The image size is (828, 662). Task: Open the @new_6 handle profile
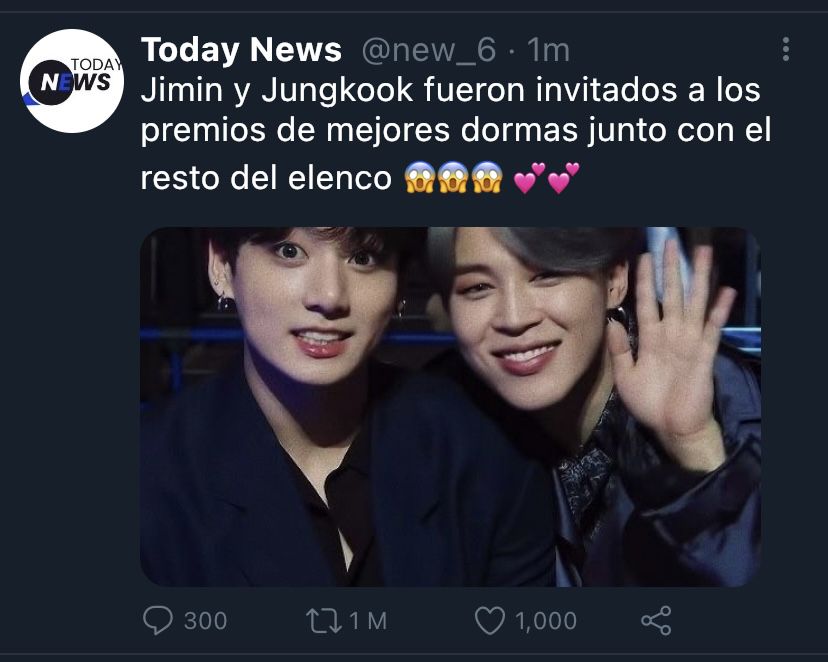pyautogui.click(x=429, y=50)
